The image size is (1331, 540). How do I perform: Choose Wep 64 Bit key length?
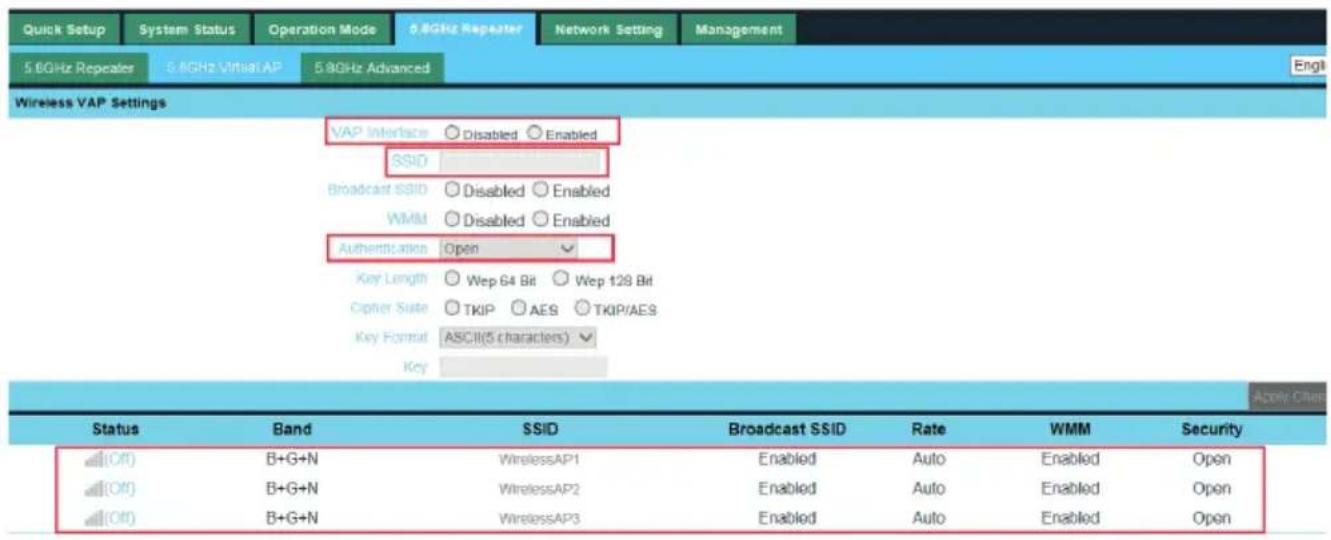pyautogui.click(x=452, y=280)
